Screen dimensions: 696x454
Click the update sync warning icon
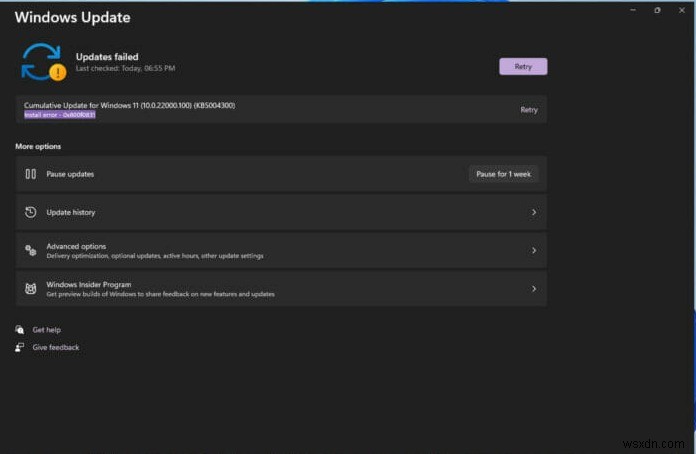(x=44, y=62)
